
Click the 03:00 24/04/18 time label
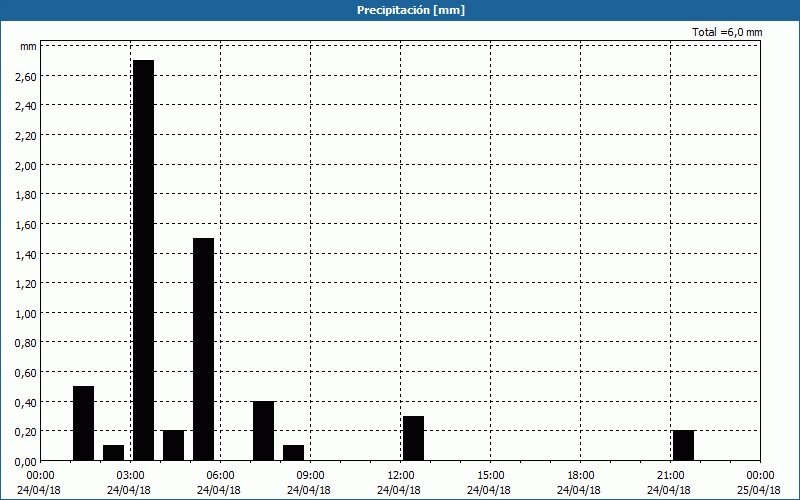[x=129, y=483]
